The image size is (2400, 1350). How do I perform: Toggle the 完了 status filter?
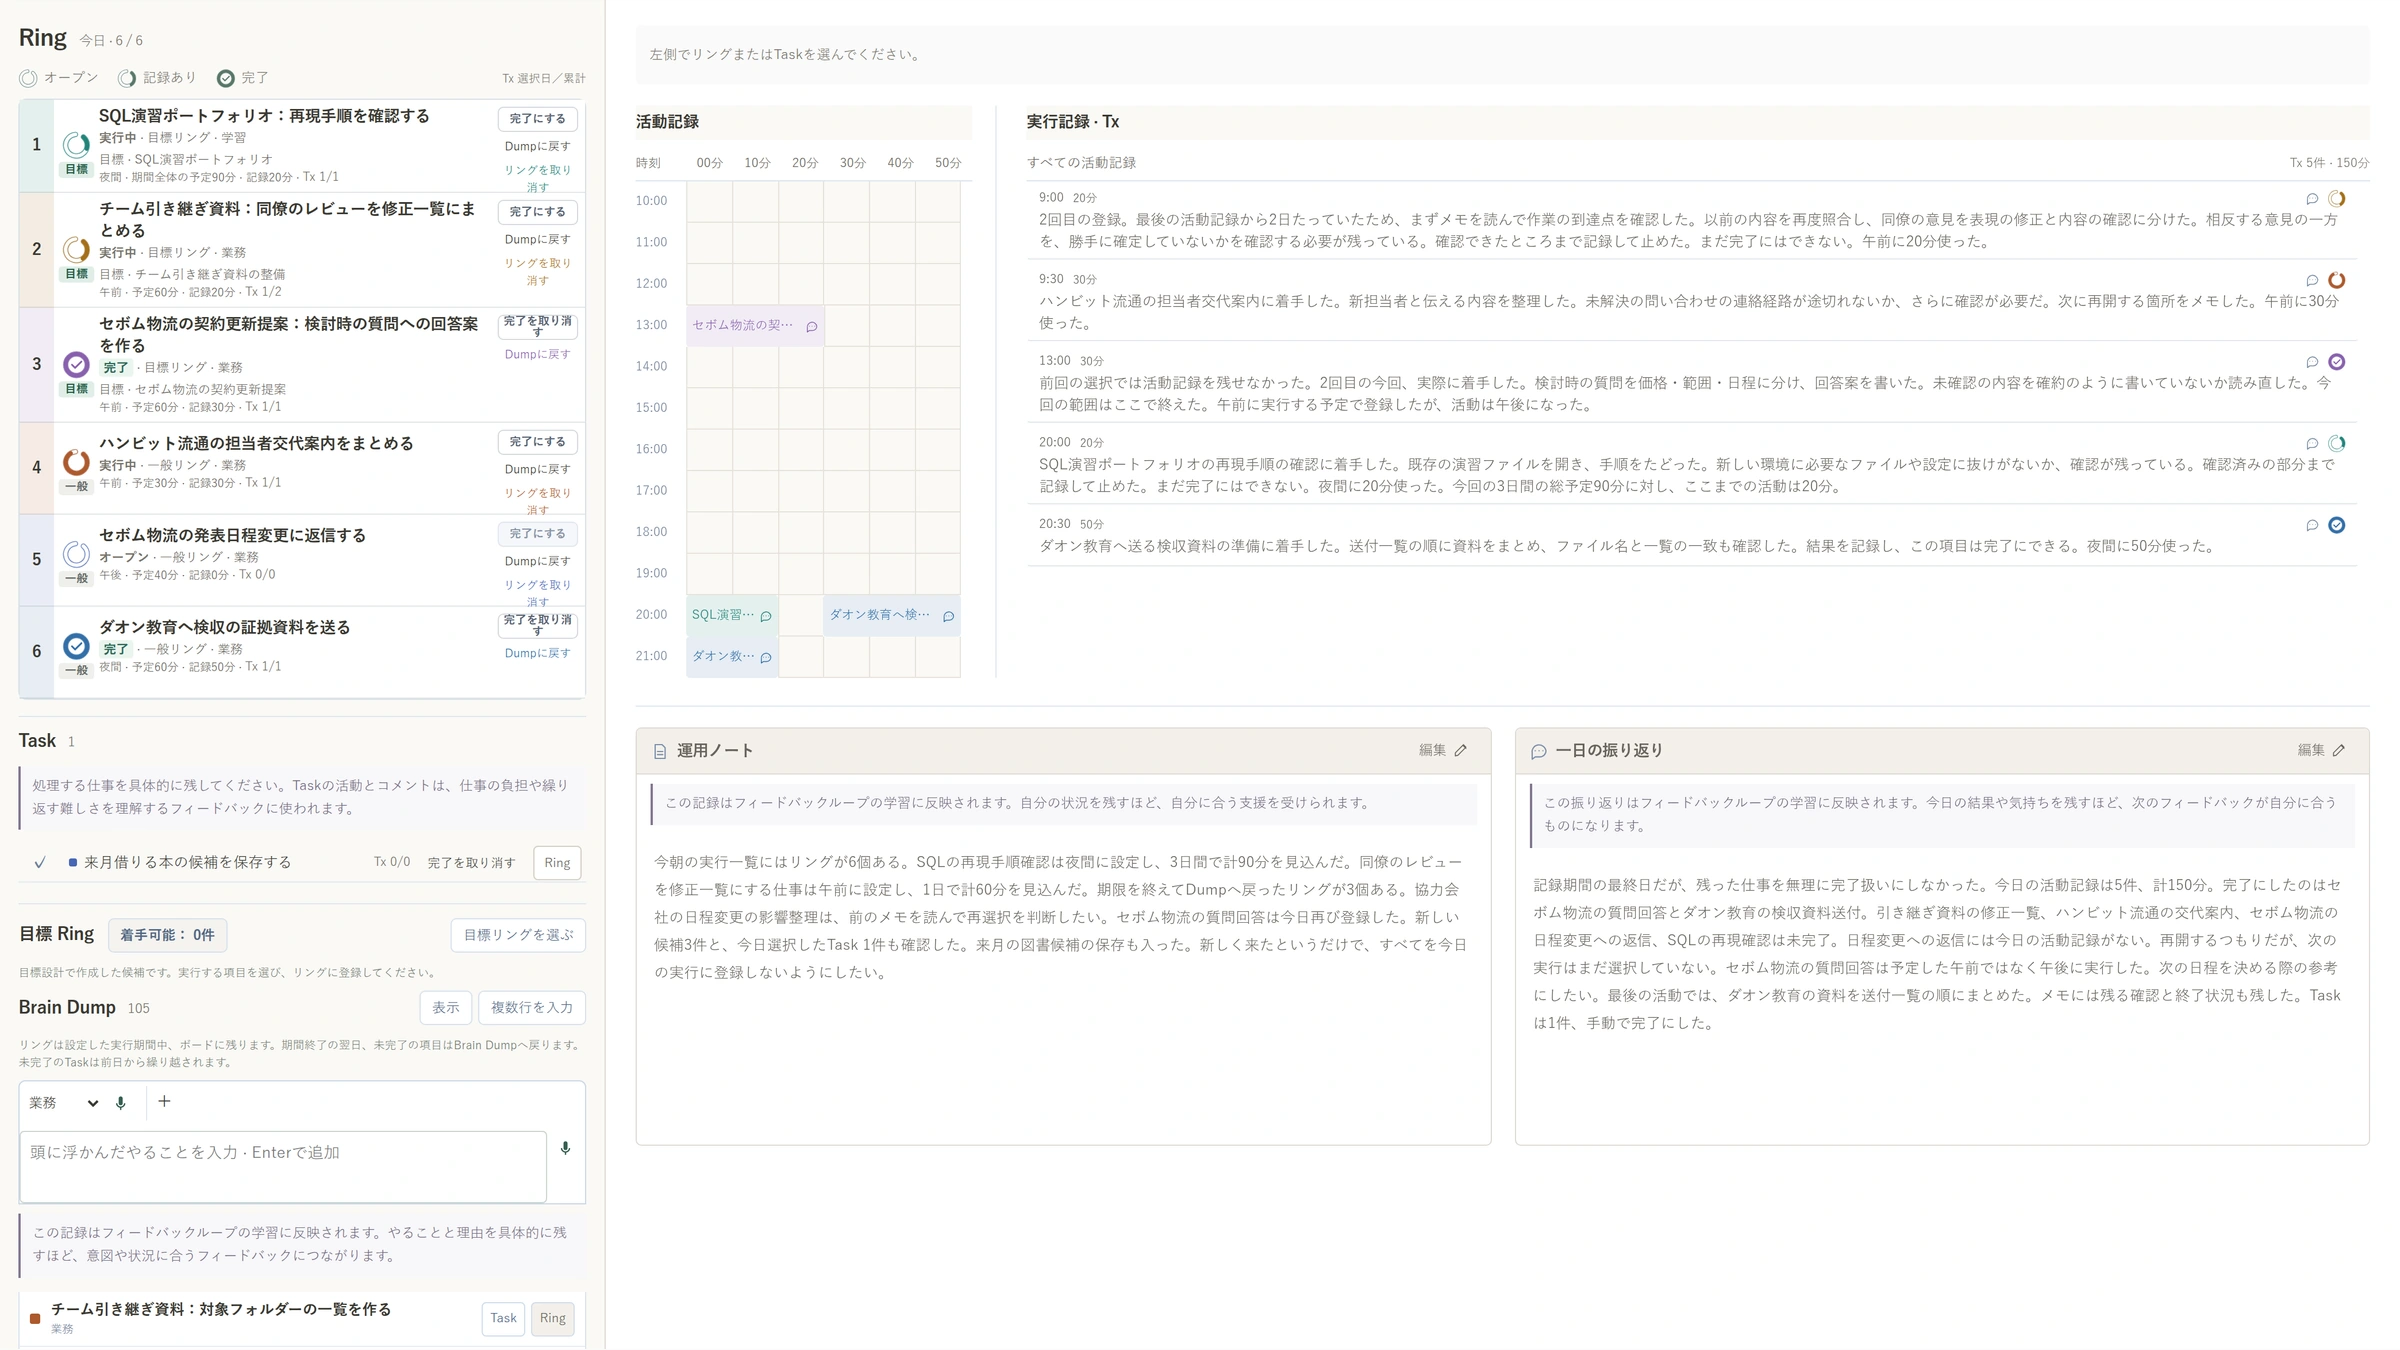(244, 78)
